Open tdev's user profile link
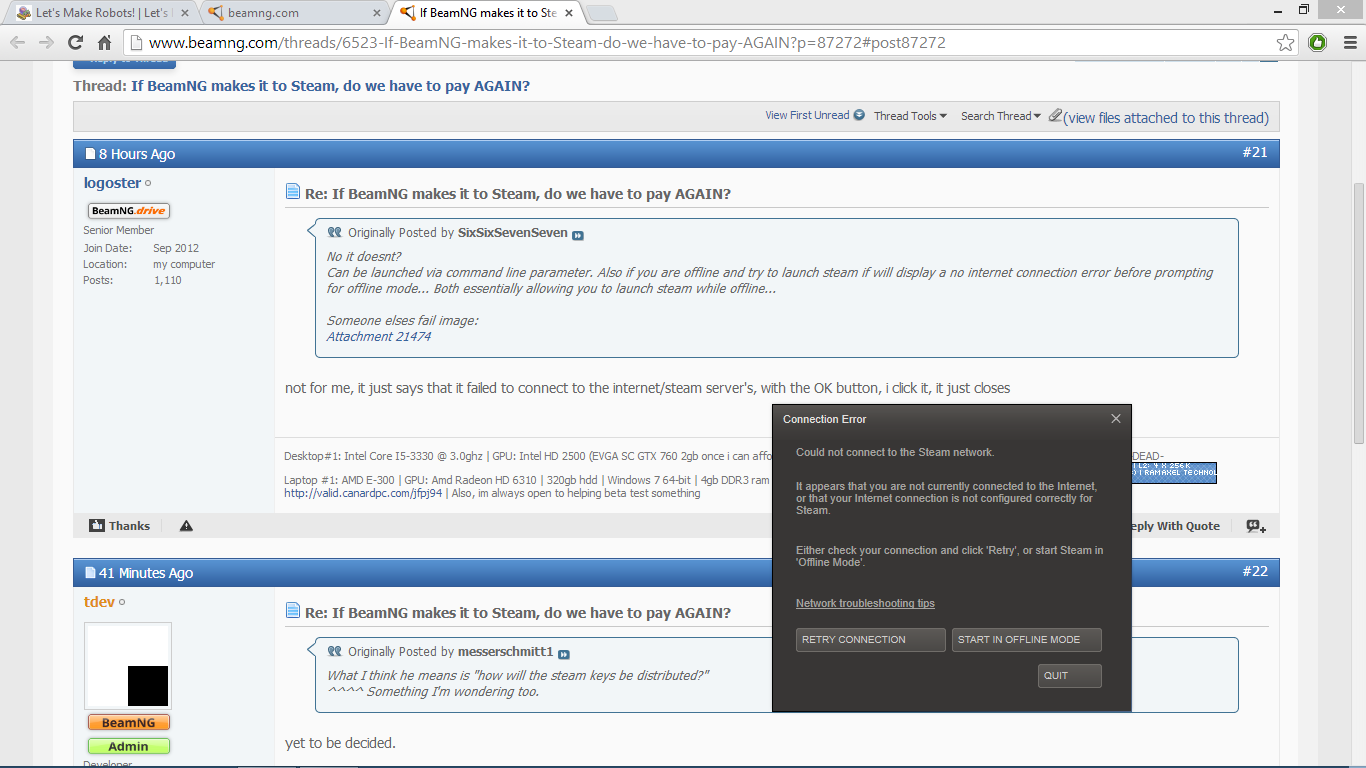The width and height of the screenshot is (1366, 768). point(99,602)
